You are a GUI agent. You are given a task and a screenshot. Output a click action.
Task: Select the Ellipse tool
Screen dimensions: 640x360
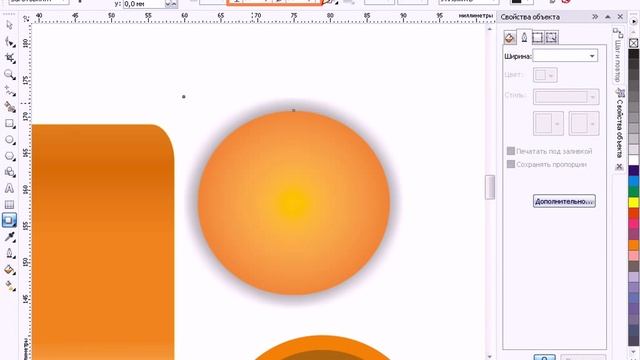tap(10, 140)
